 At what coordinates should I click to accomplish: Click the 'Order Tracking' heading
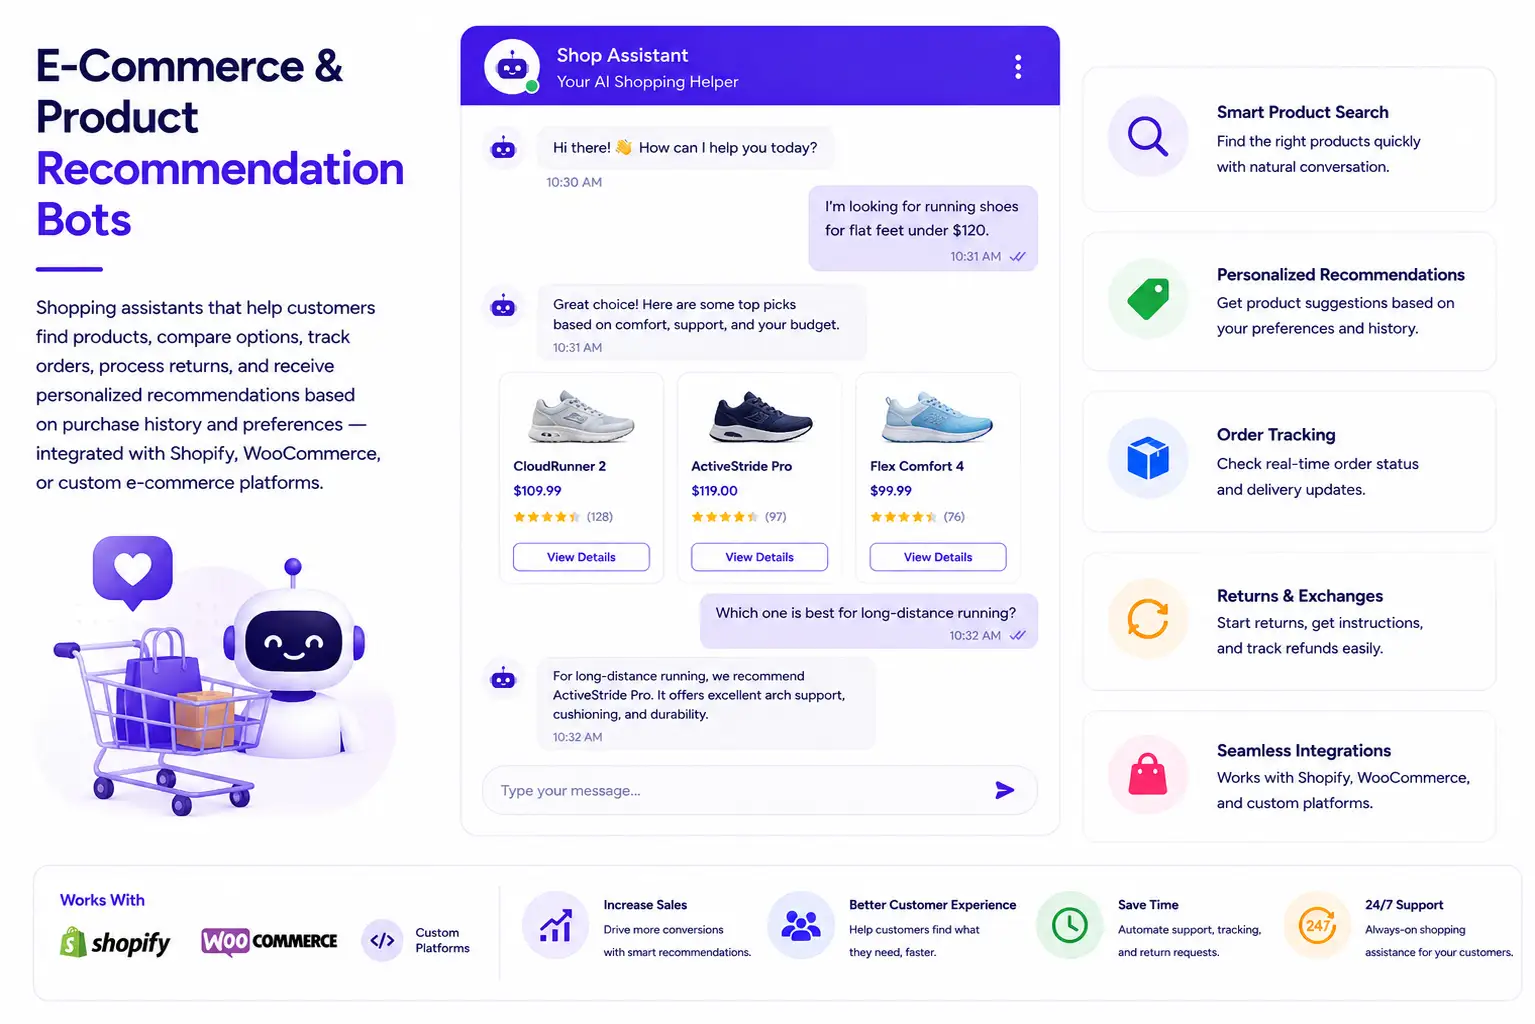(1276, 435)
